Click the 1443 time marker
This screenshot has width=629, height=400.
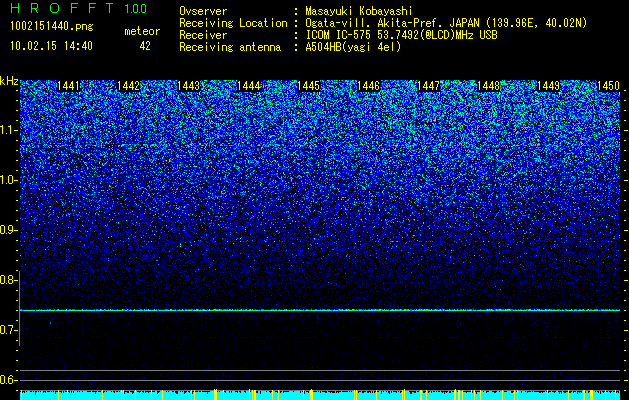click(189, 86)
